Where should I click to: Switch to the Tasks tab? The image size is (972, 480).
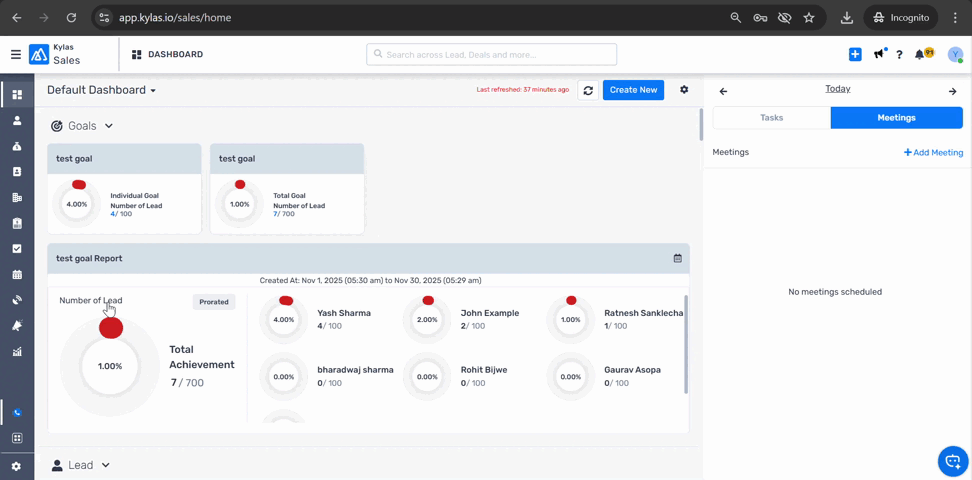[x=771, y=118]
